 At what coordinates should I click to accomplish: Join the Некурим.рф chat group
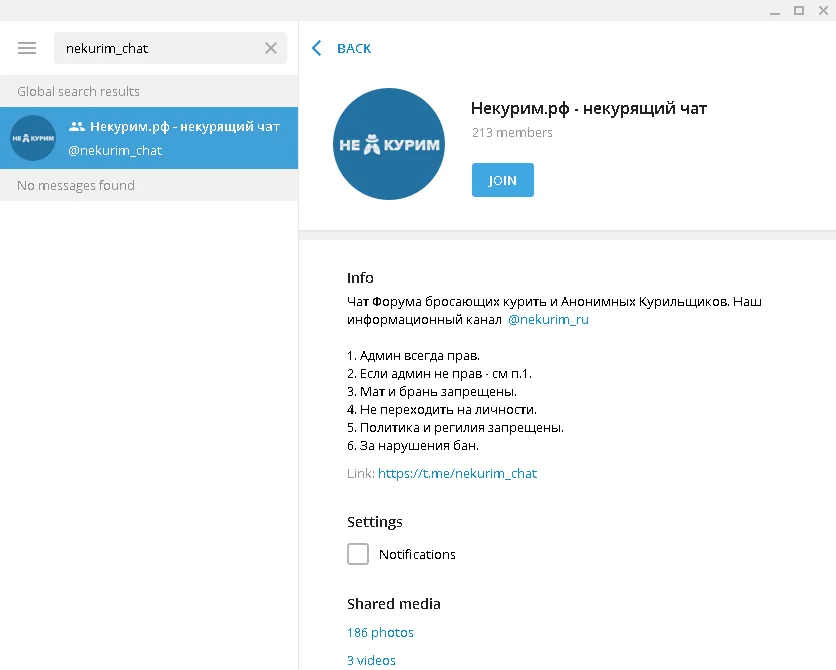tap(502, 180)
